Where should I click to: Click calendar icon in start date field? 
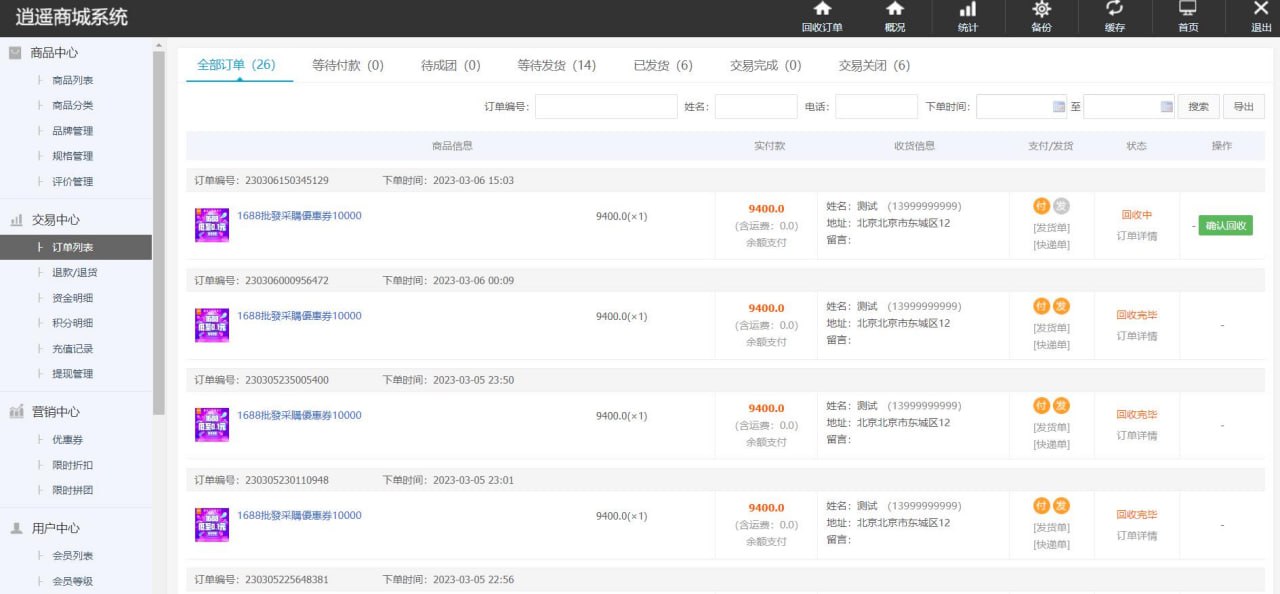[x=1059, y=107]
